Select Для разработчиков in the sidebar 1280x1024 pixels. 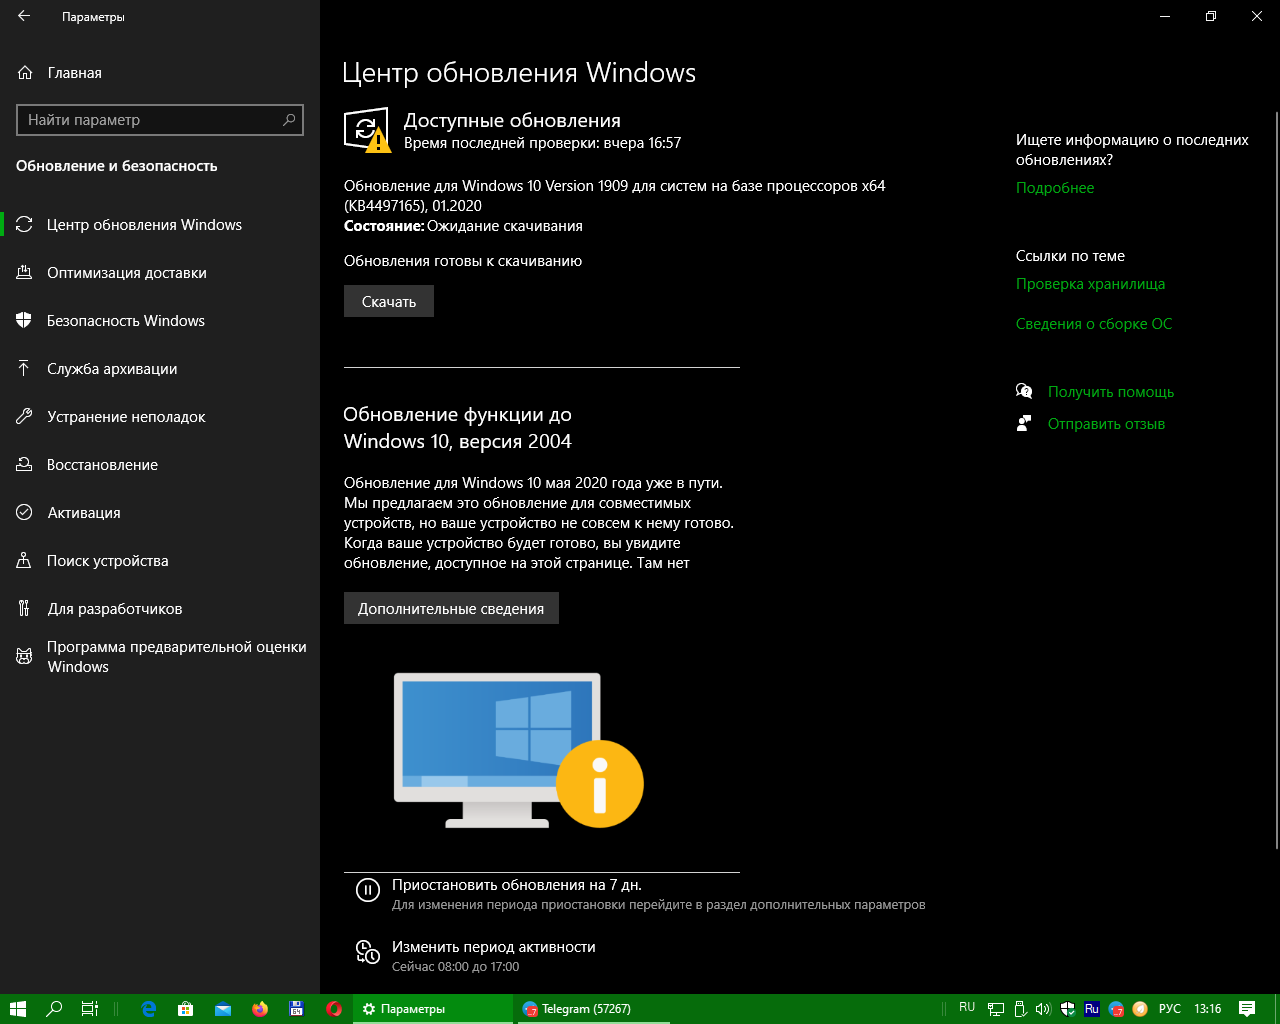[x=160, y=609]
